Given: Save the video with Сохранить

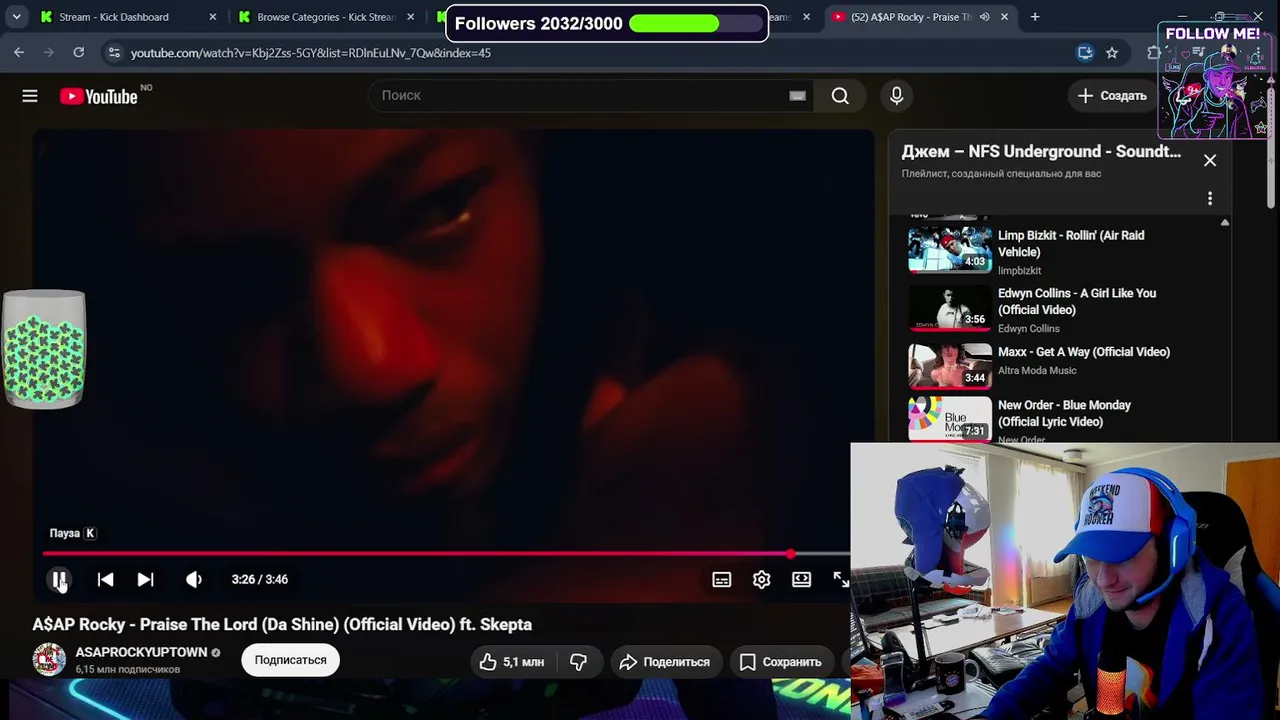Looking at the screenshot, I should (780, 661).
